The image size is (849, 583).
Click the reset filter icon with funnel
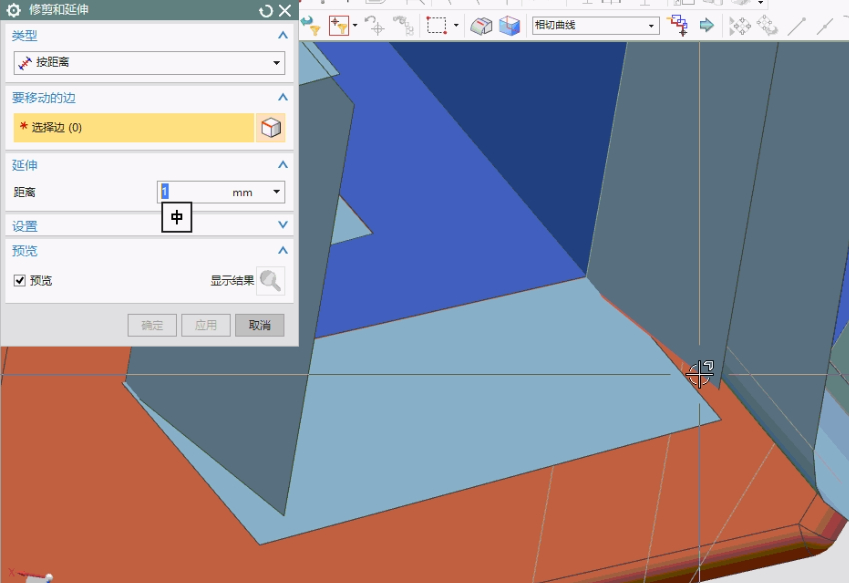[311, 25]
